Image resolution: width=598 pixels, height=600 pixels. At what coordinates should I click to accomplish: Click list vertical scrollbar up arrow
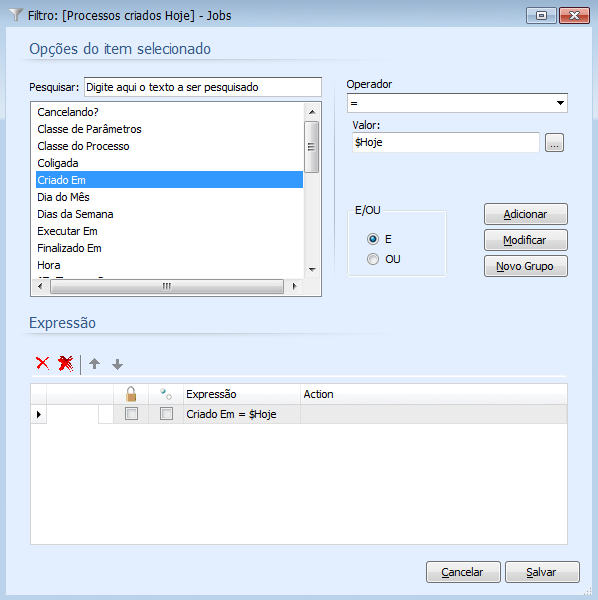pos(312,112)
